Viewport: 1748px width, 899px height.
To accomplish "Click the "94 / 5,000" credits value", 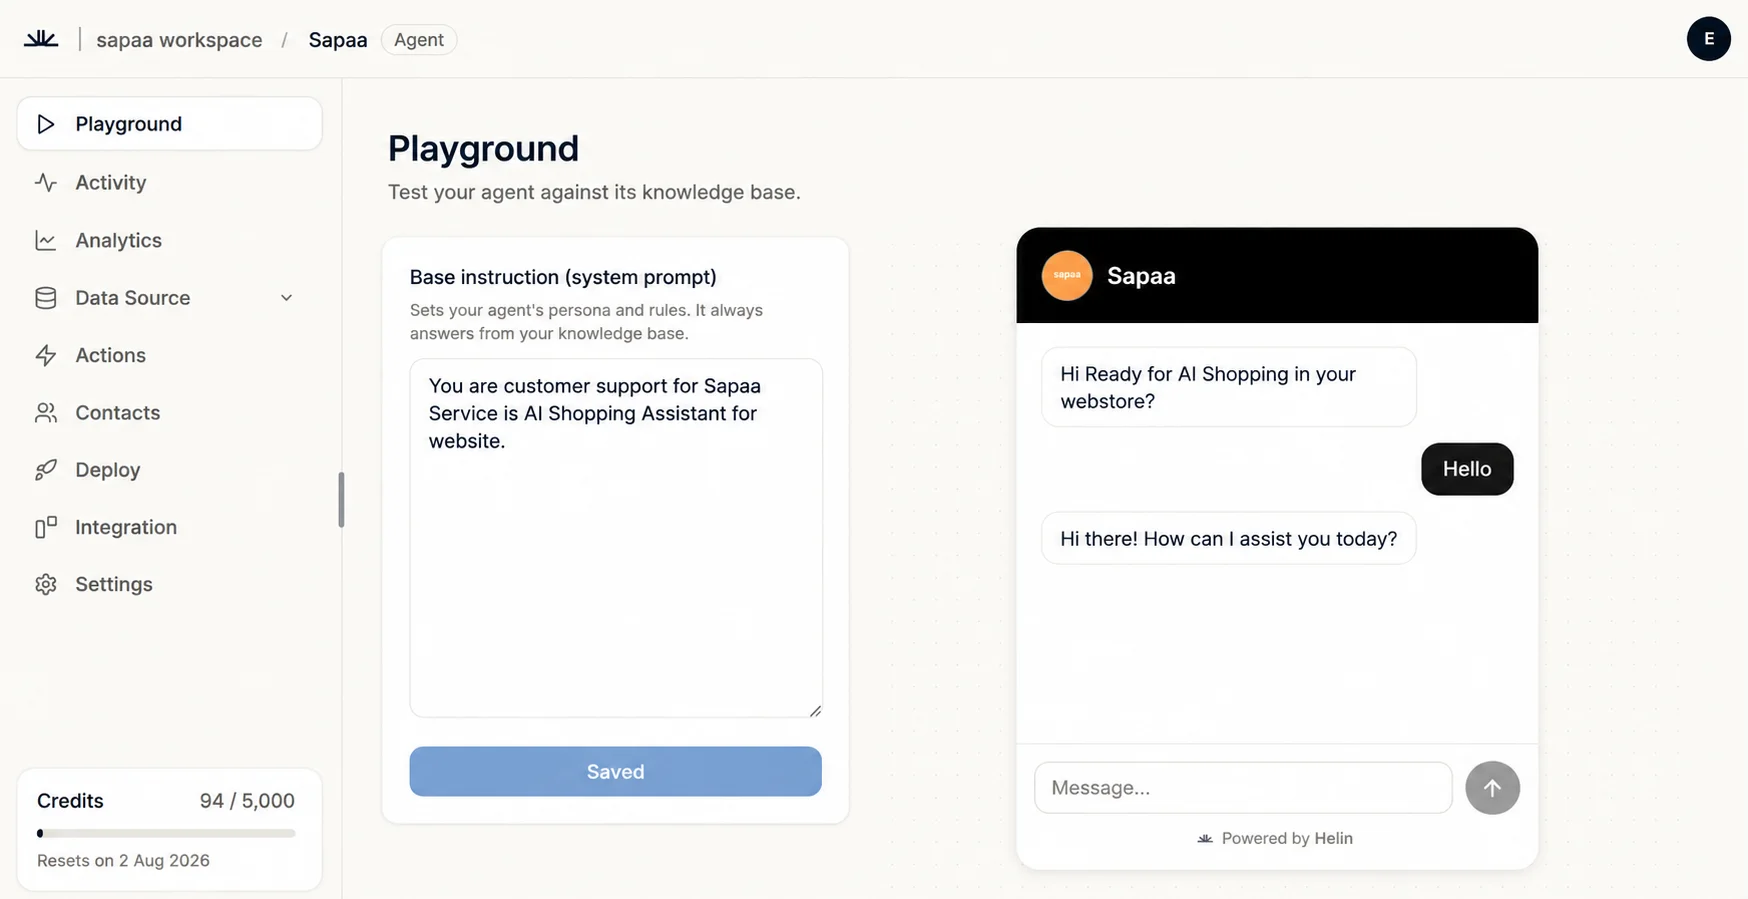I will 247,801.
